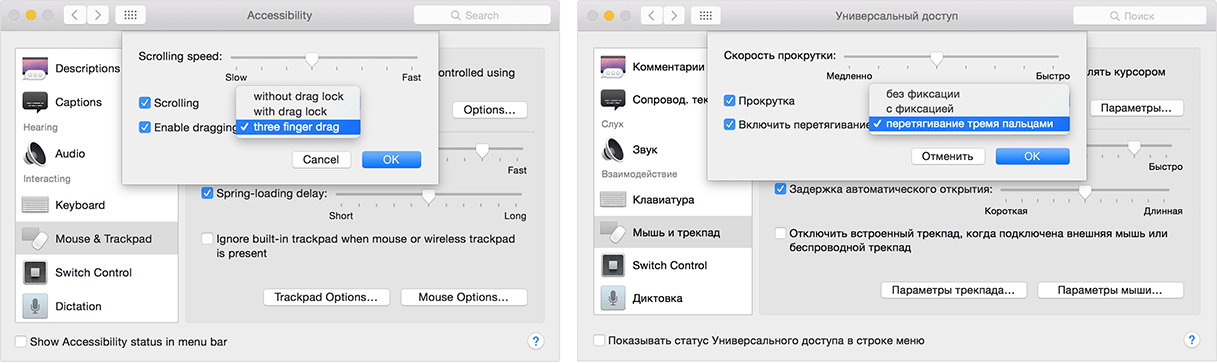The width and height of the screenshot is (1217, 363).
Task: Confirm with OK in the English dialog
Action: (391, 160)
